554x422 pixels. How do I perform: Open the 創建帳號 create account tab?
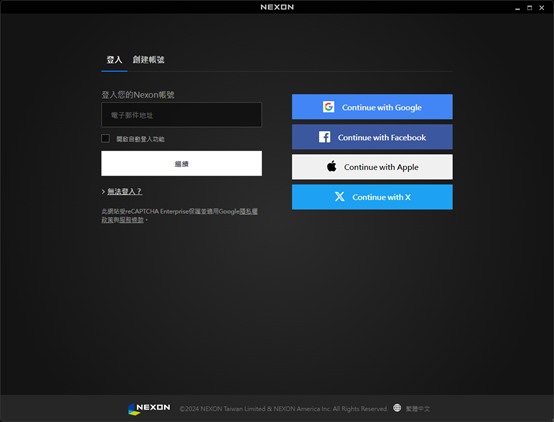coord(148,60)
